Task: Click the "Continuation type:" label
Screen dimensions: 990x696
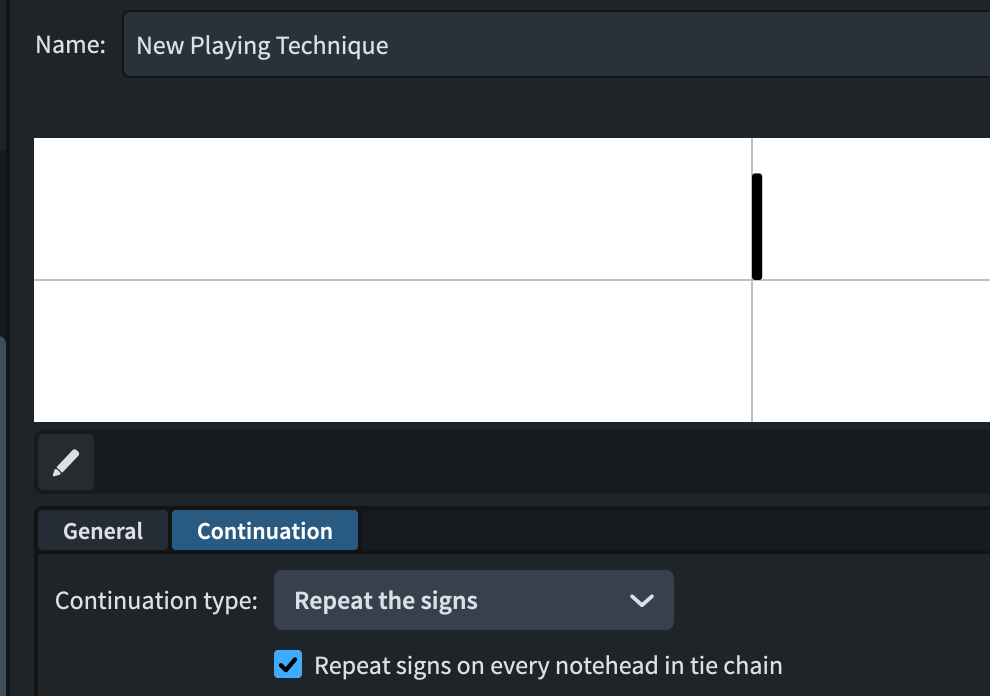Action: tap(156, 601)
